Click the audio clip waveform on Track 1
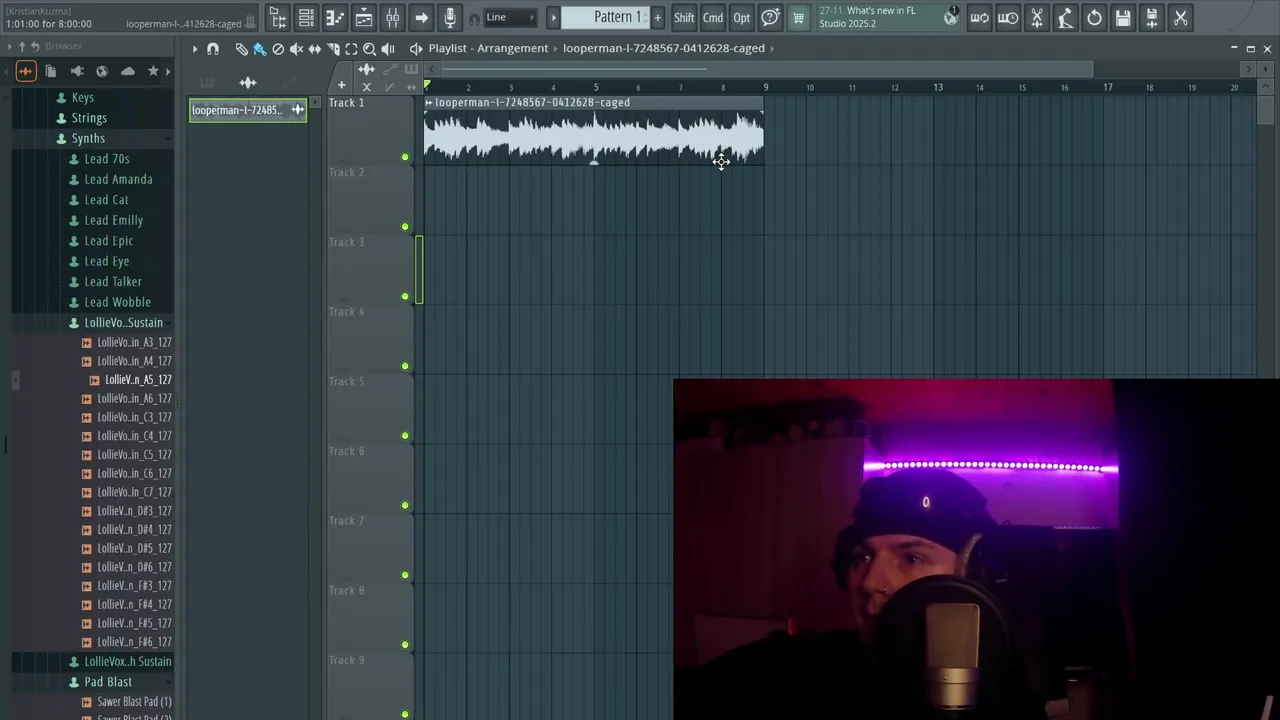This screenshot has width=1280, height=720. point(594,137)
